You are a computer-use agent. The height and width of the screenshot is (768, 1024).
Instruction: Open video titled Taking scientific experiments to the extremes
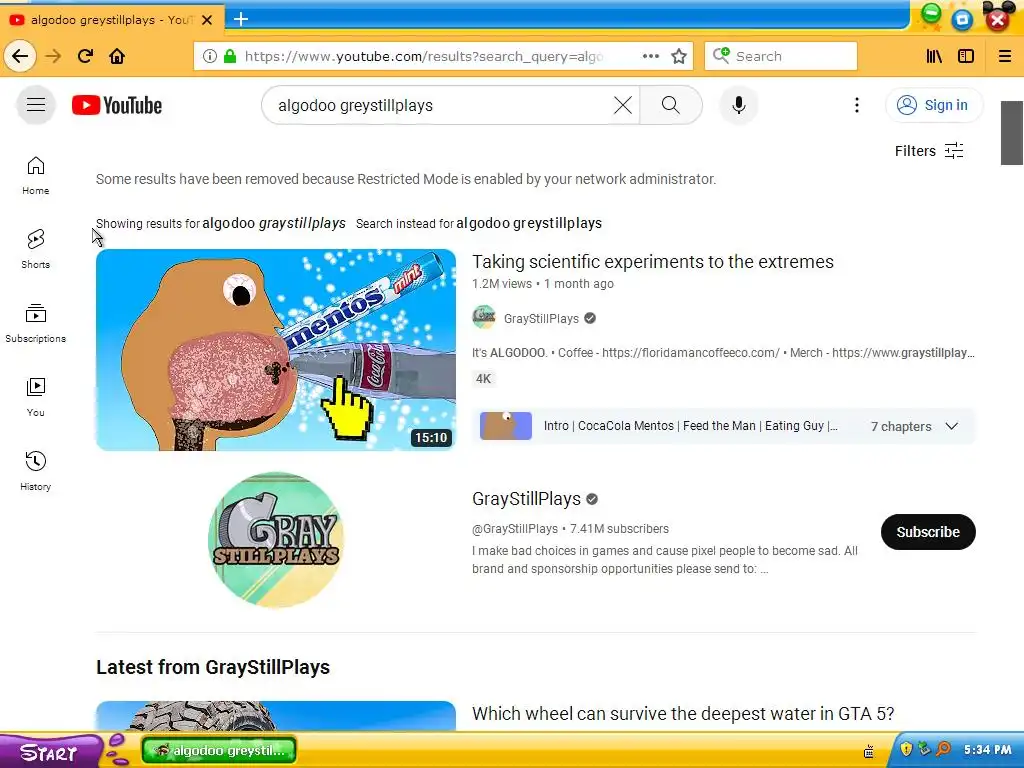tap(652, 262)
